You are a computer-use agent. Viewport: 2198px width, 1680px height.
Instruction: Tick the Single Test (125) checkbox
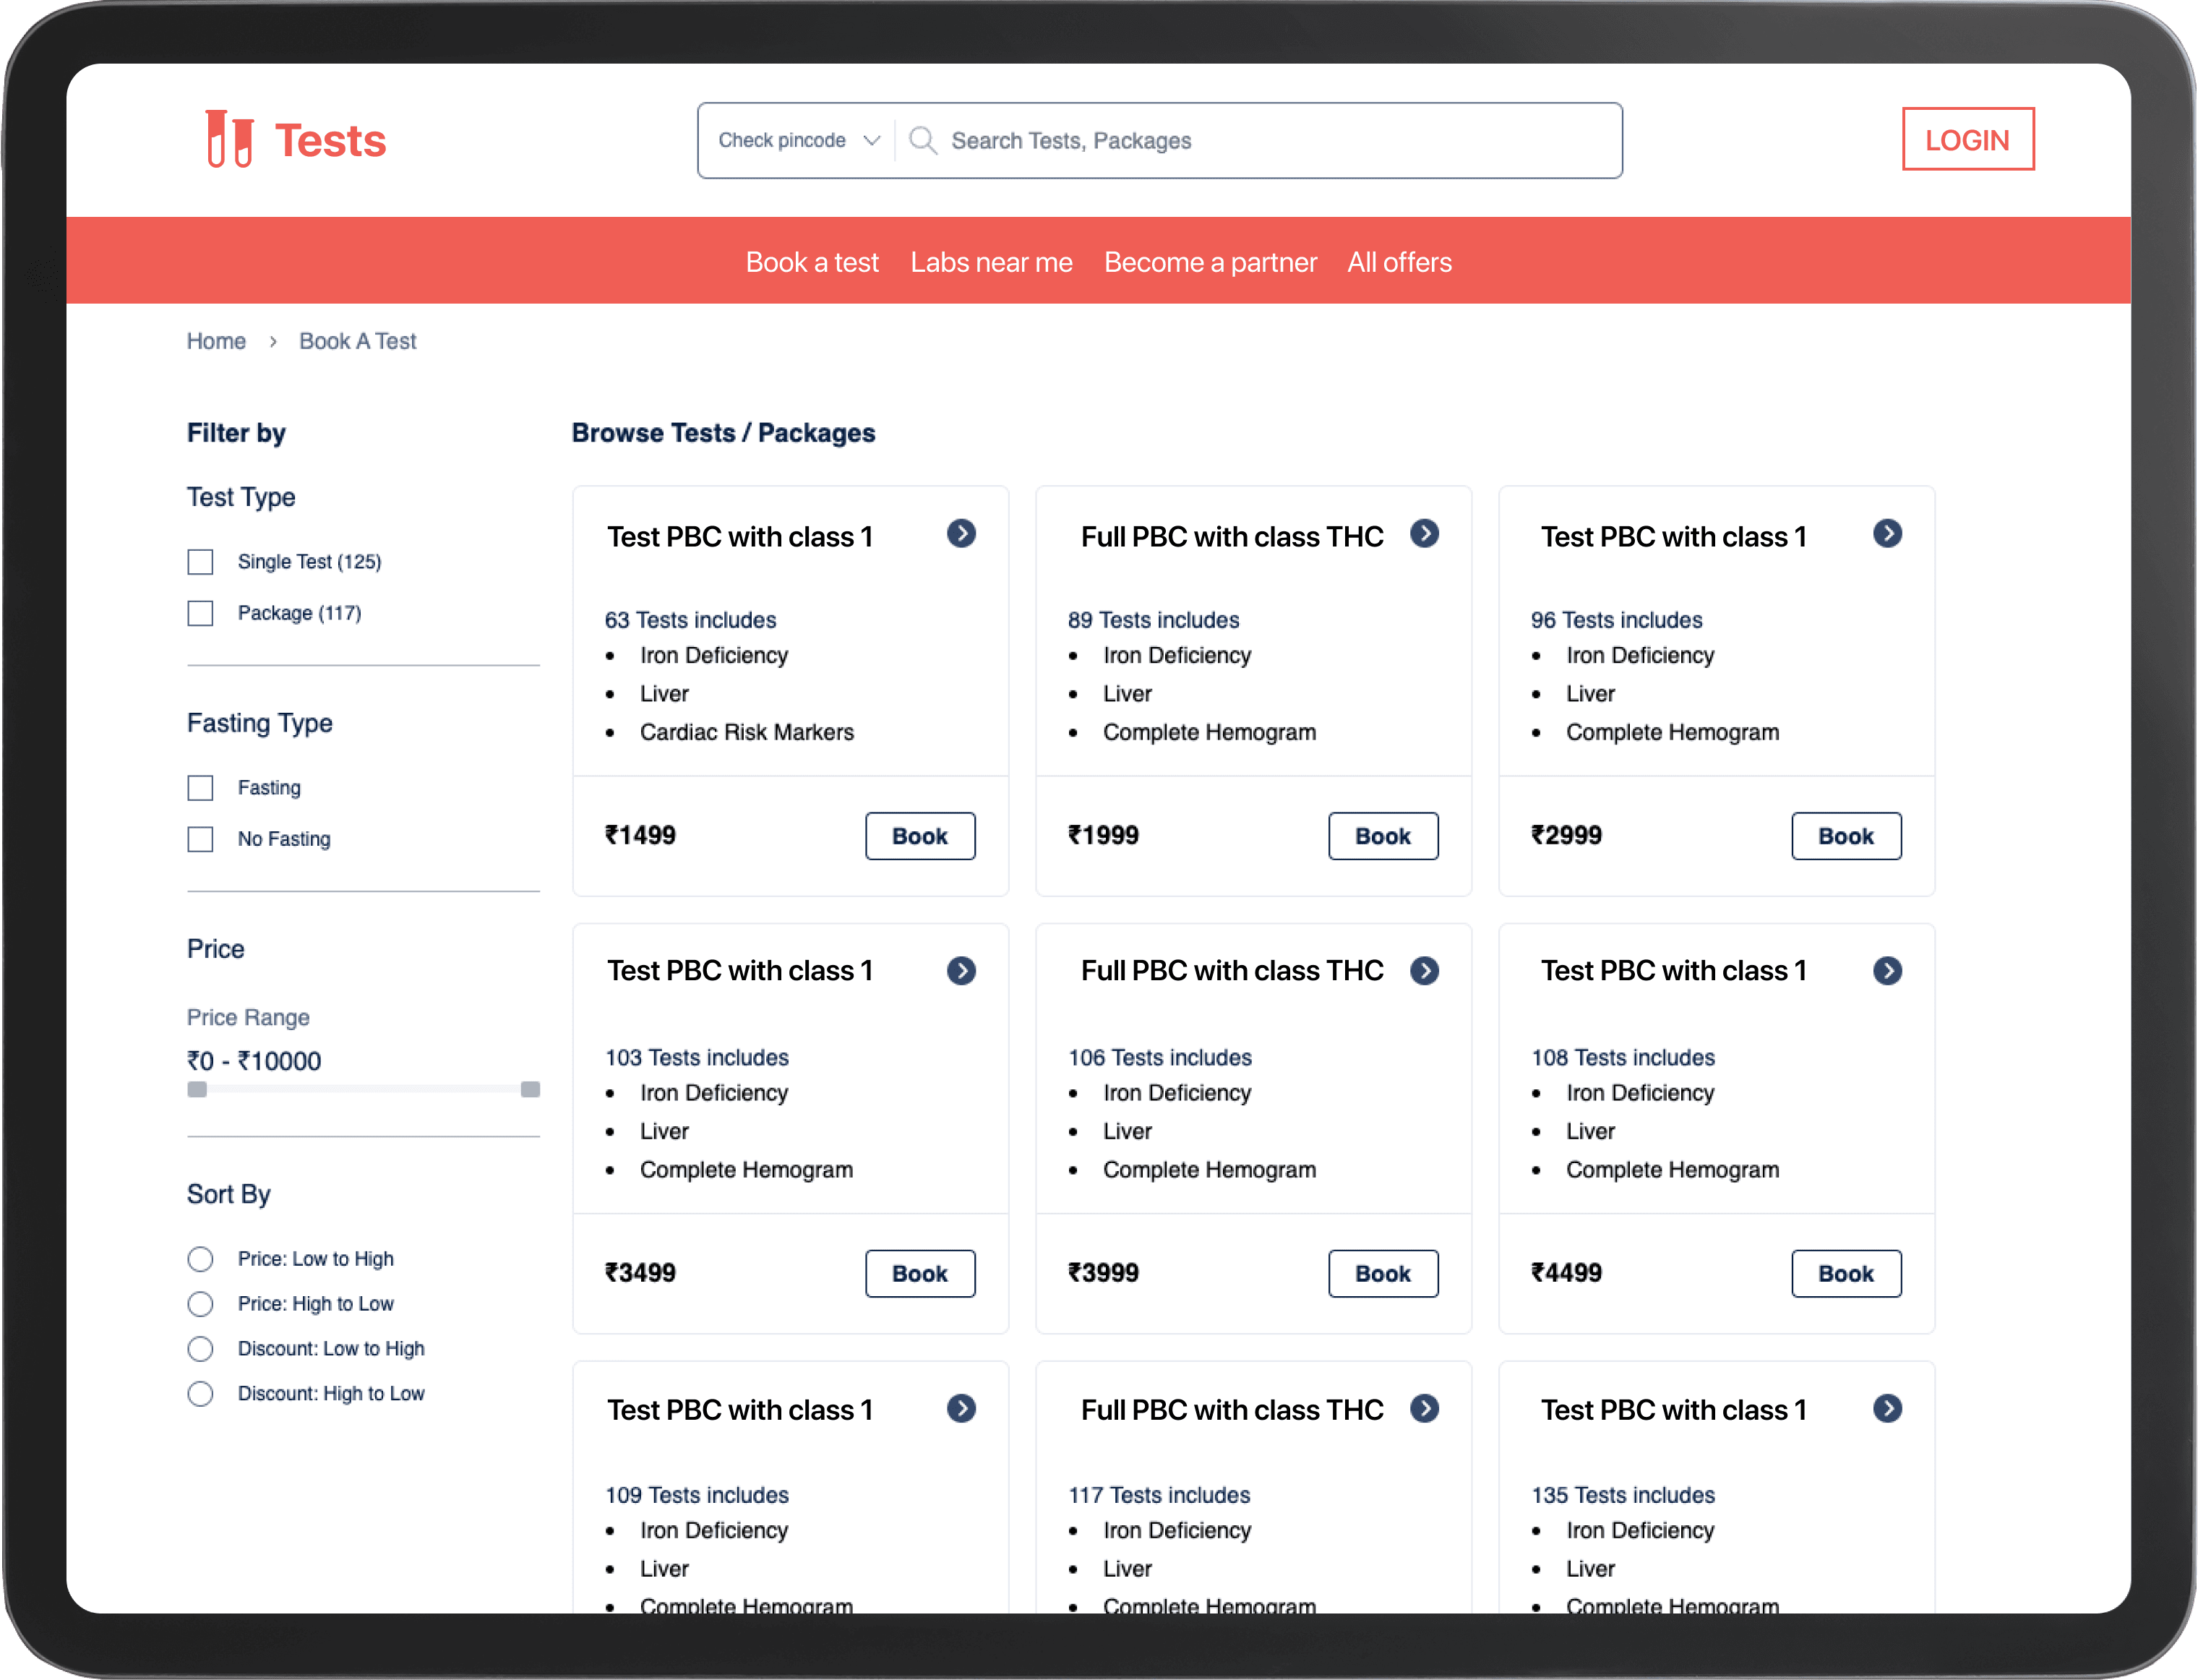click(200, 562)
